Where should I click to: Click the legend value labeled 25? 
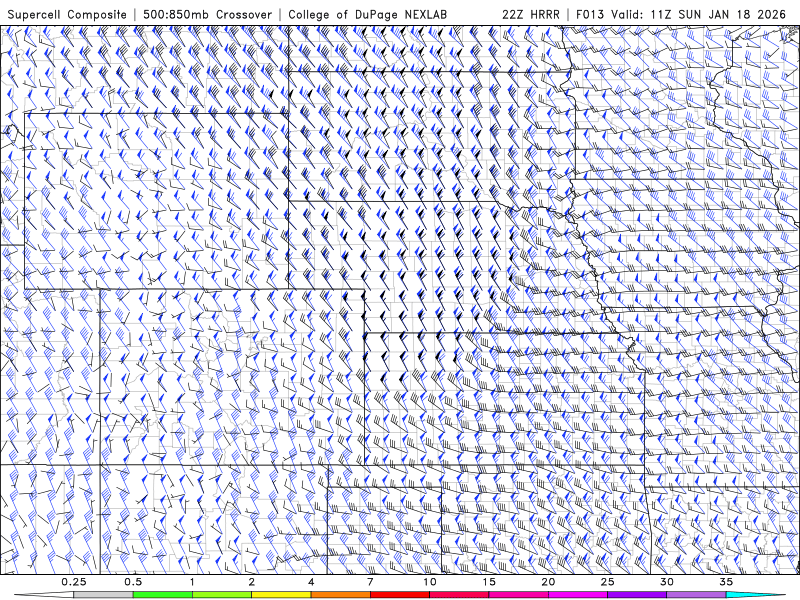coord(607,582)
